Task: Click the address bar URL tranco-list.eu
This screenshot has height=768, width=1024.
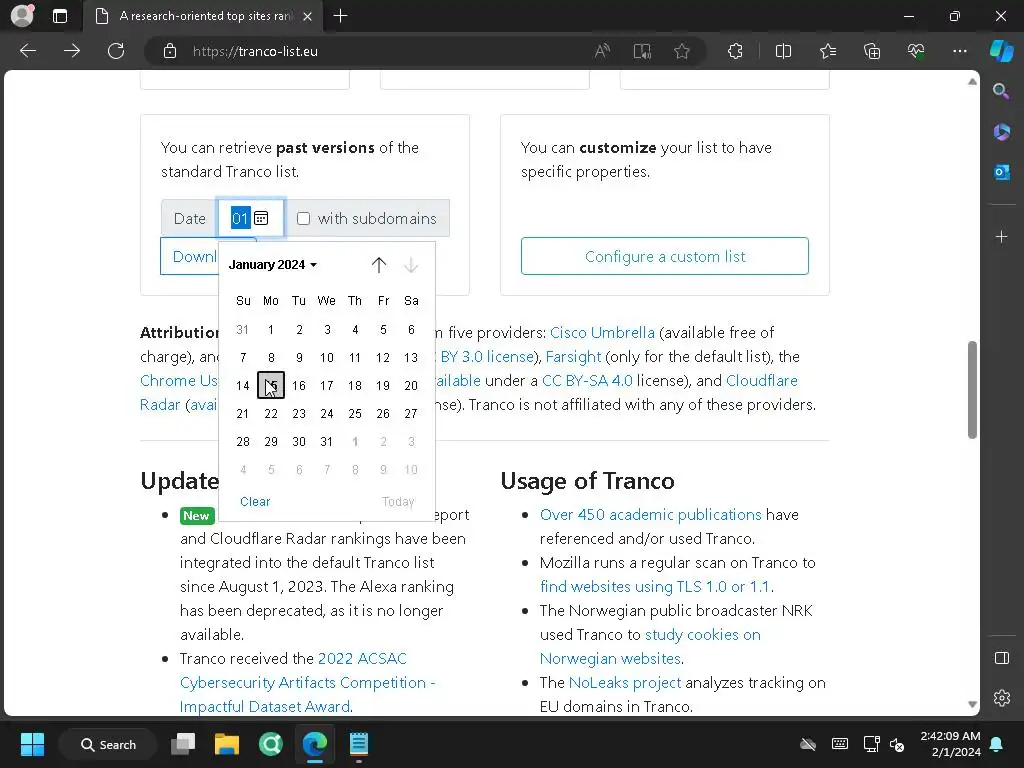Action: point(255,51)
